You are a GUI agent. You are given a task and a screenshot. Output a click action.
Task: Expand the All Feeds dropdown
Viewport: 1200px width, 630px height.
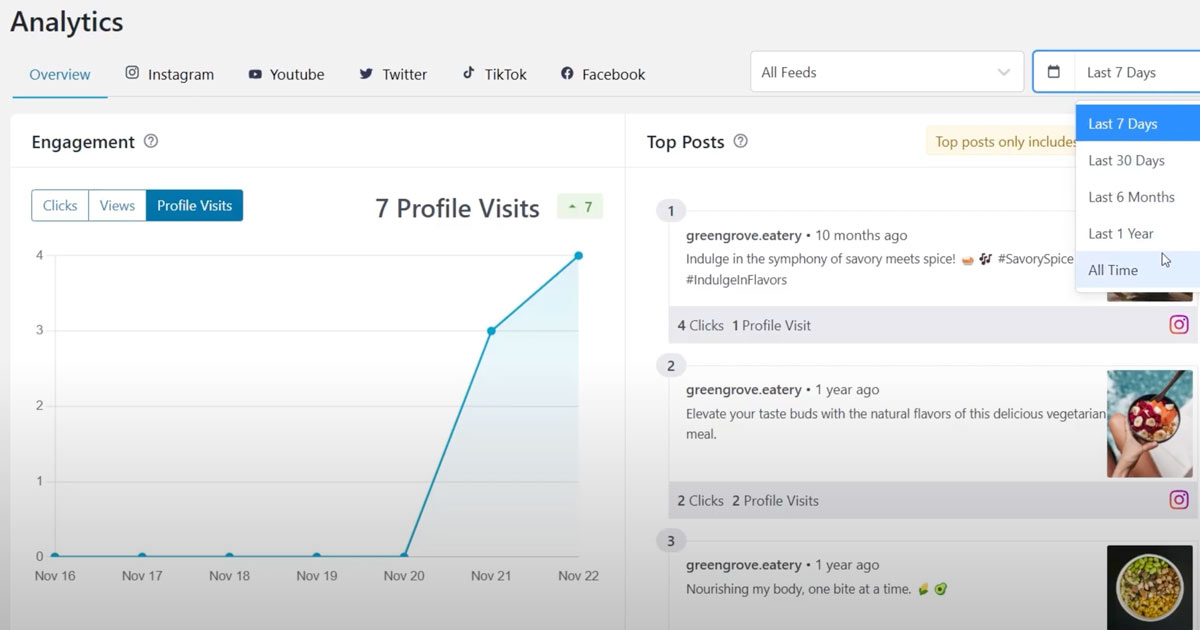point(886,72)
